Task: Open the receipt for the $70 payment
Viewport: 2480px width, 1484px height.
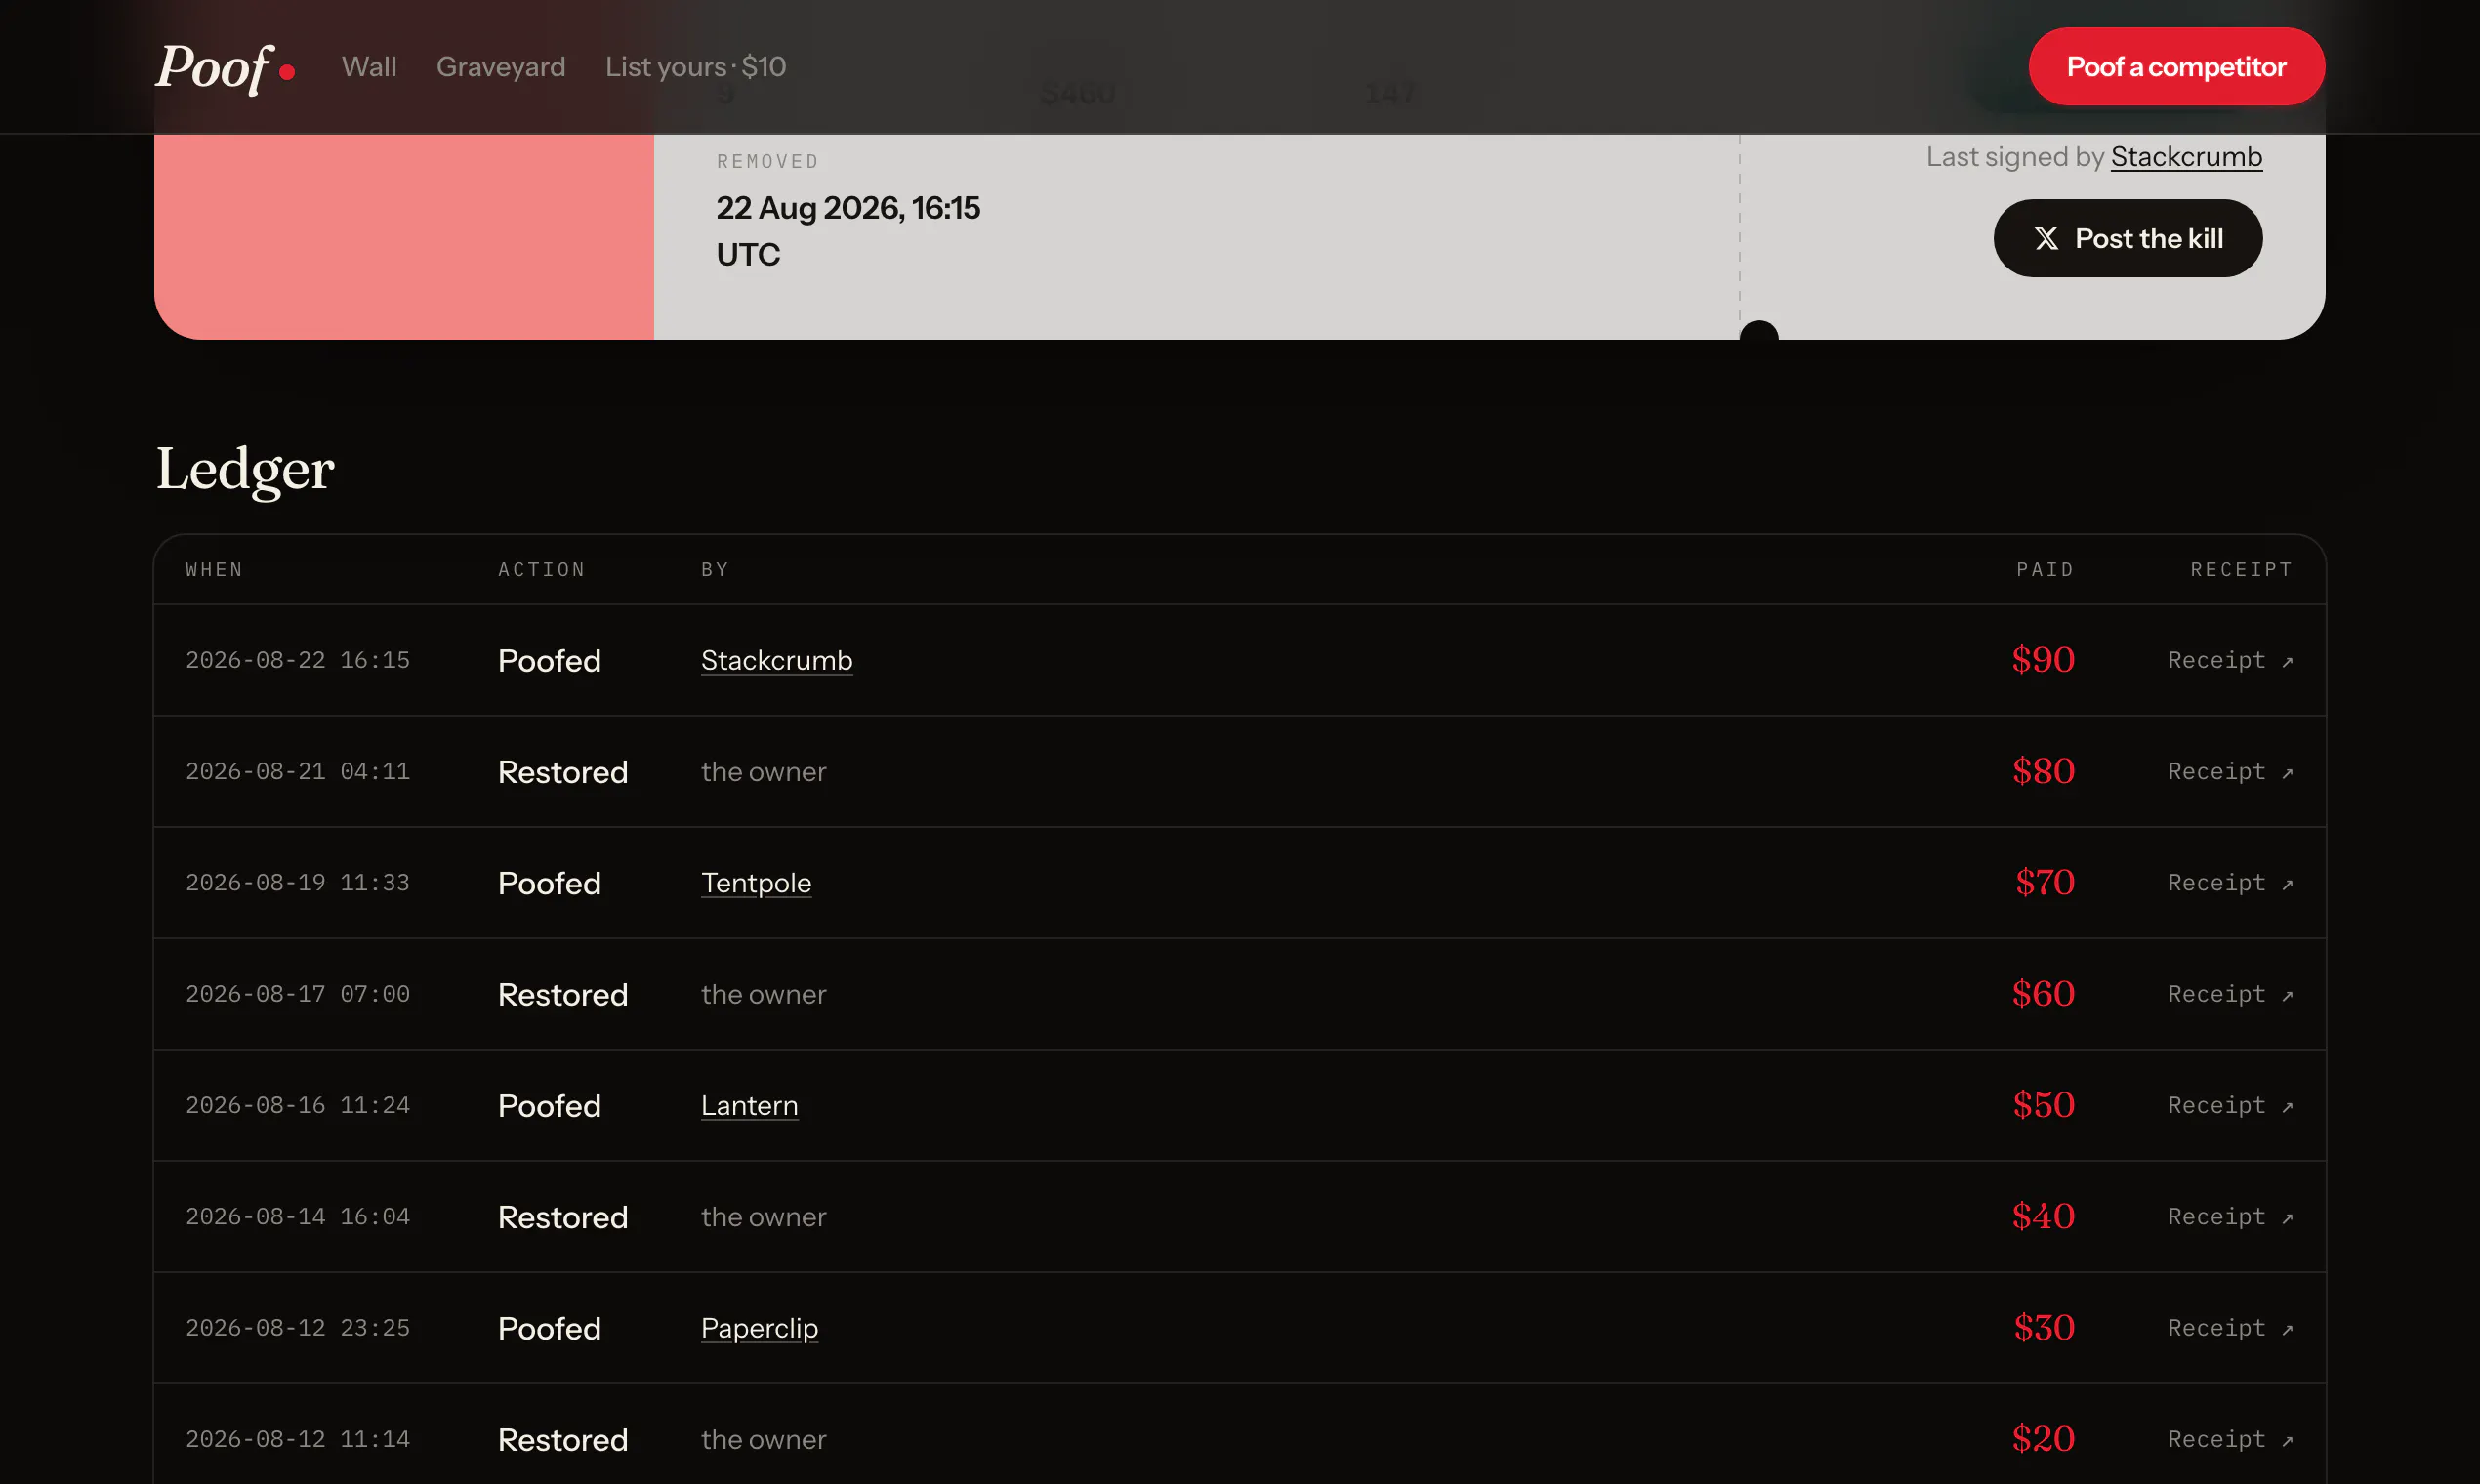Action: tap(2230, 883)
